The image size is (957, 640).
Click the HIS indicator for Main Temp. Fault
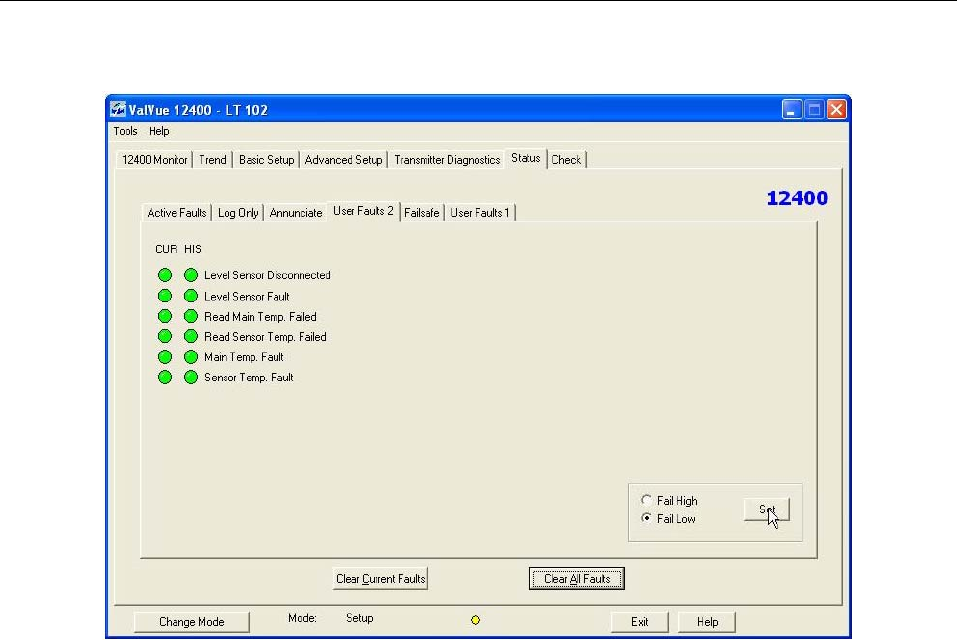pyautogui.click(x=191, y=357)
